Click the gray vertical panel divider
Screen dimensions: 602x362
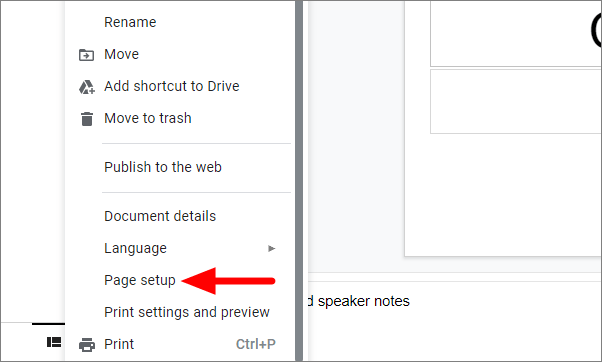pyautogui.click(x=299, y=180)
